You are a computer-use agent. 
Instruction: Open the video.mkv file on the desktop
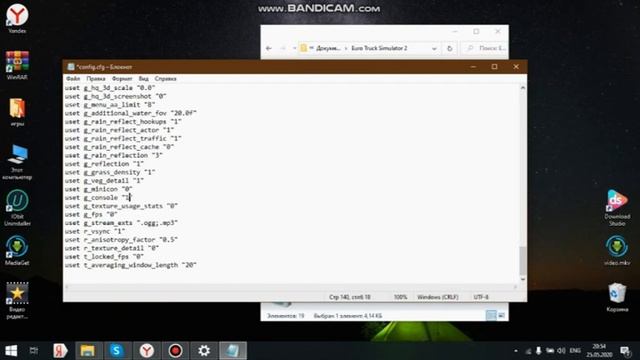(617, 251)
